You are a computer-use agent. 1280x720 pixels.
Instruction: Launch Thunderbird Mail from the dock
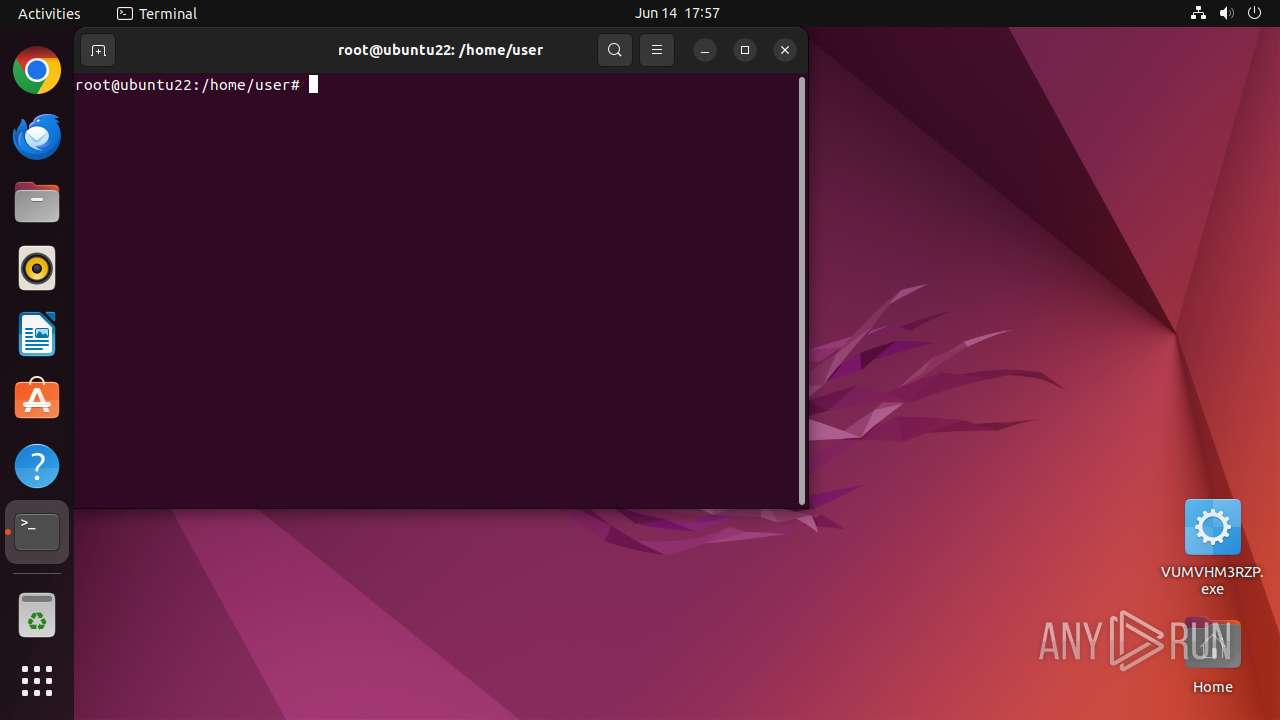tap(37, 137)
